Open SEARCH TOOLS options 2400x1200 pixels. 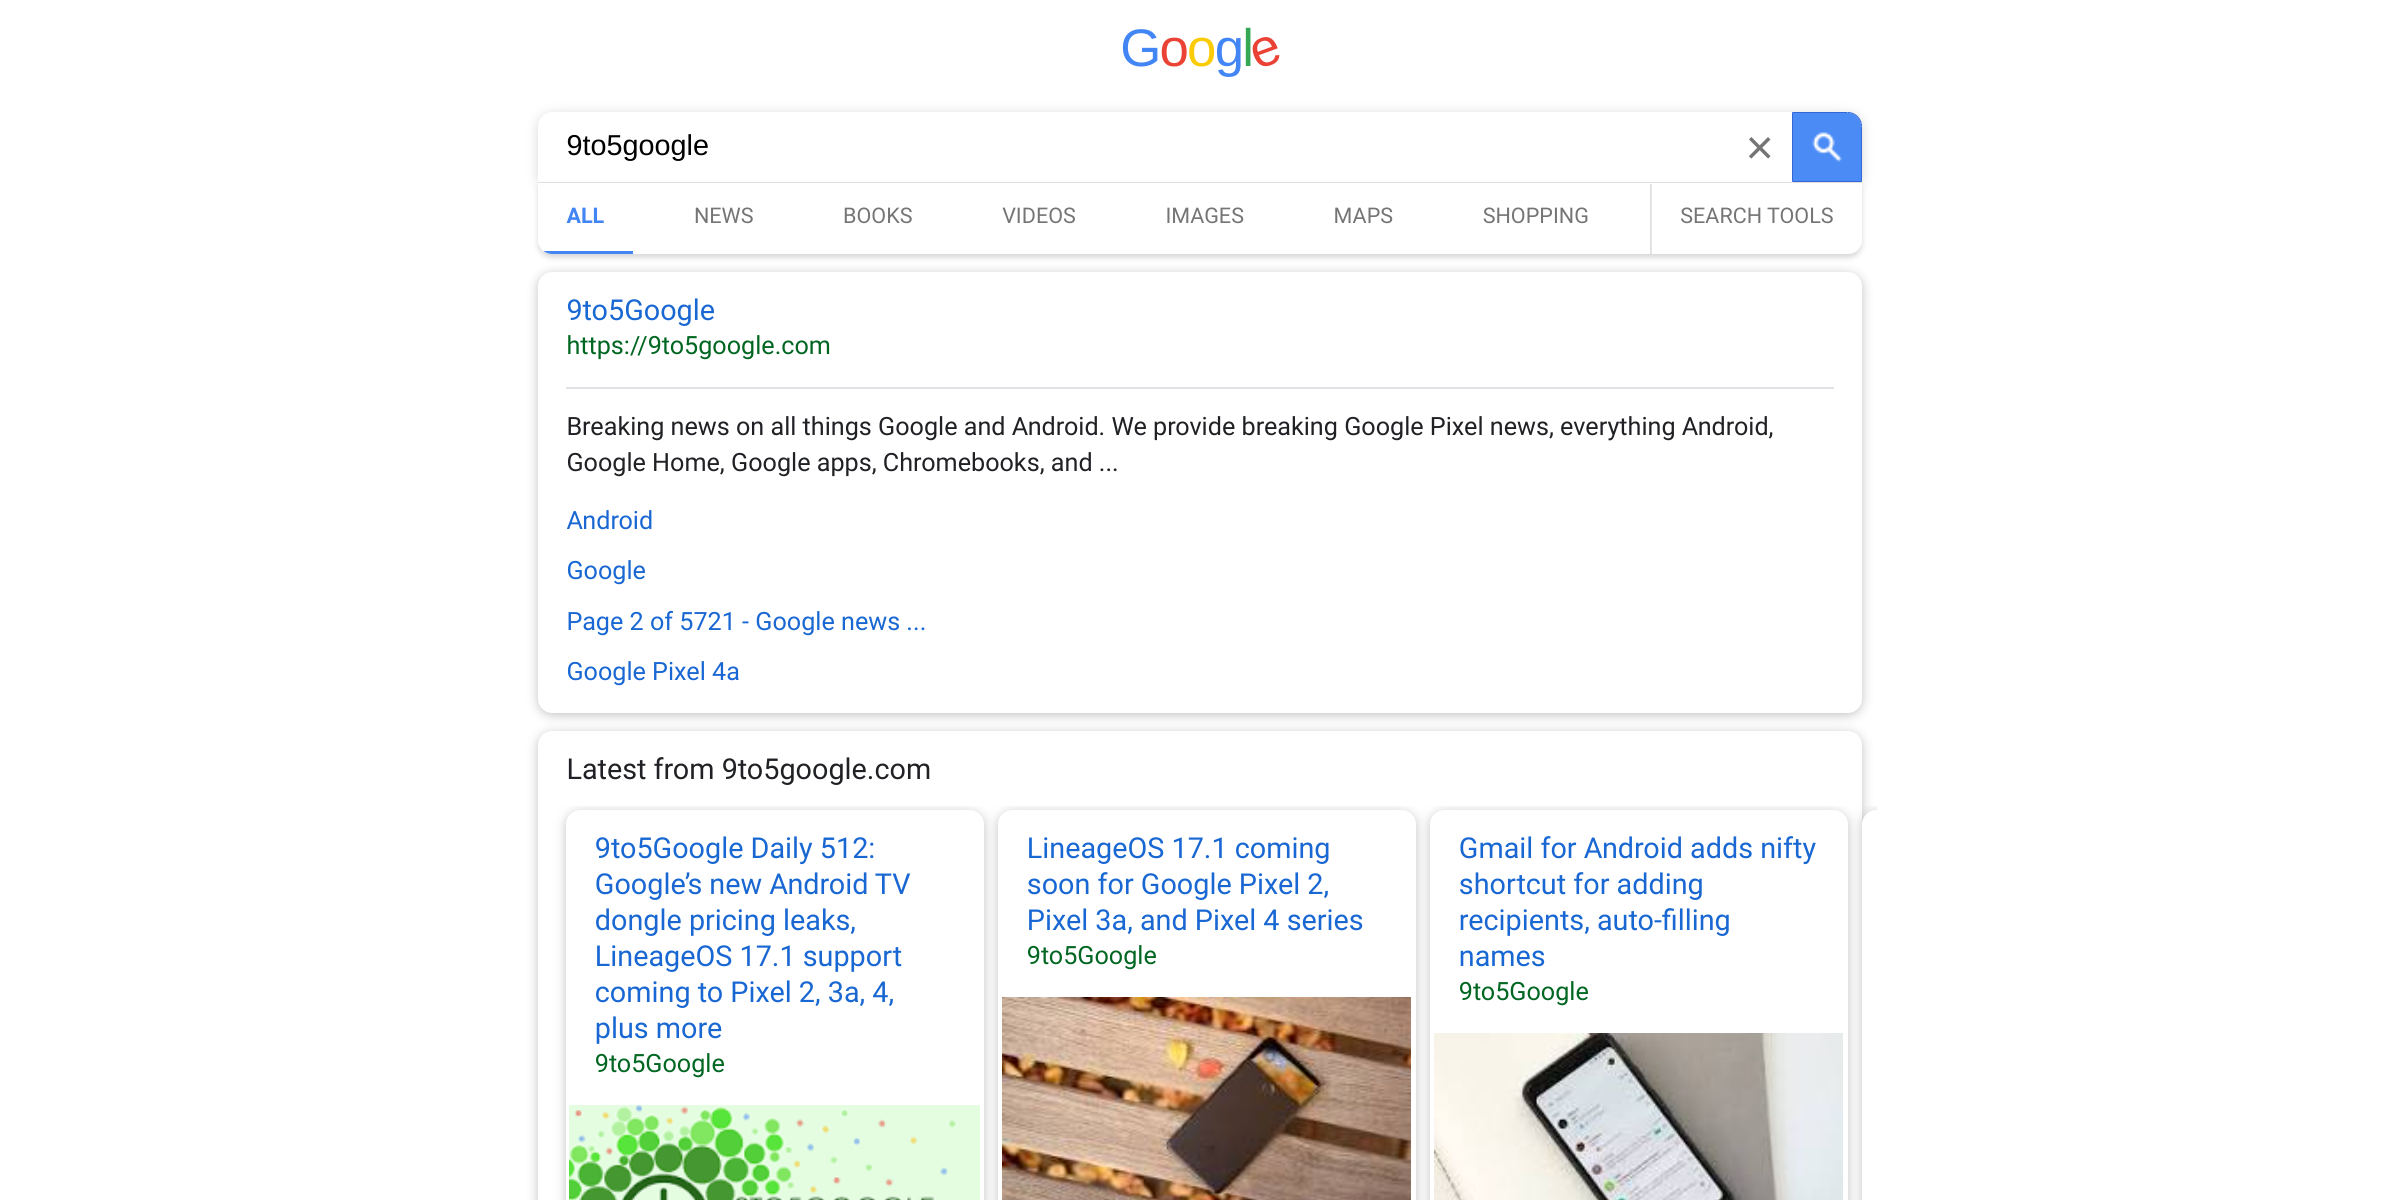[x=1756, y=216]
